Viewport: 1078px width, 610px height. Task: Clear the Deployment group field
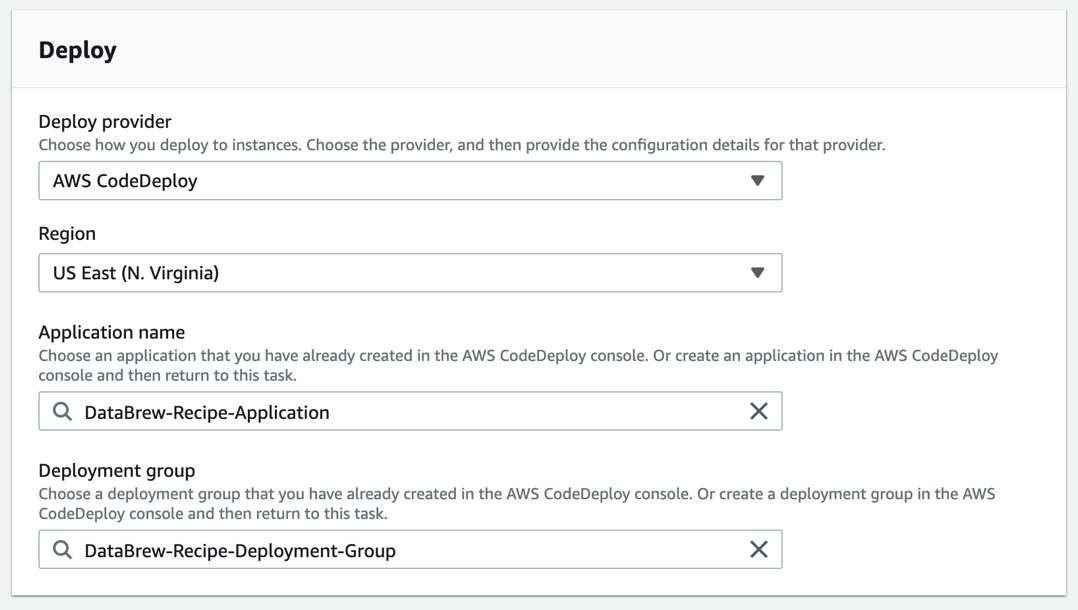tap(759, 550)
